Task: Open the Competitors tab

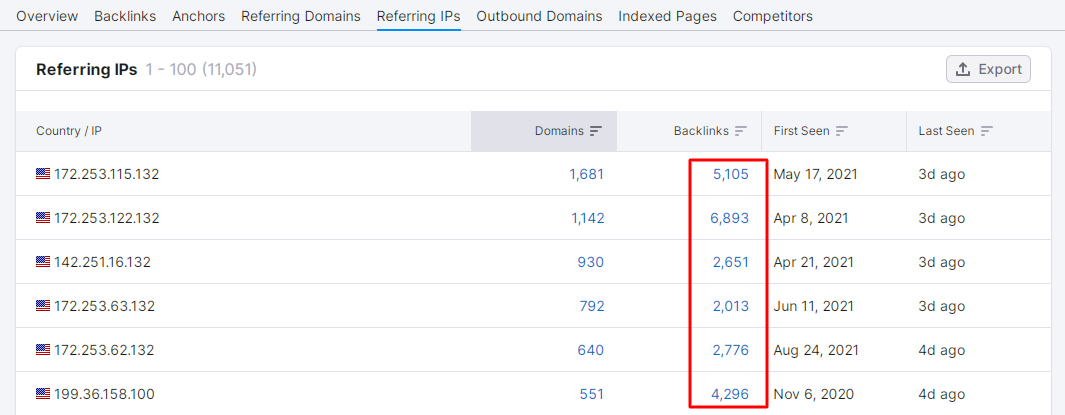Action: pyautogui.click(x=772, y=16)
